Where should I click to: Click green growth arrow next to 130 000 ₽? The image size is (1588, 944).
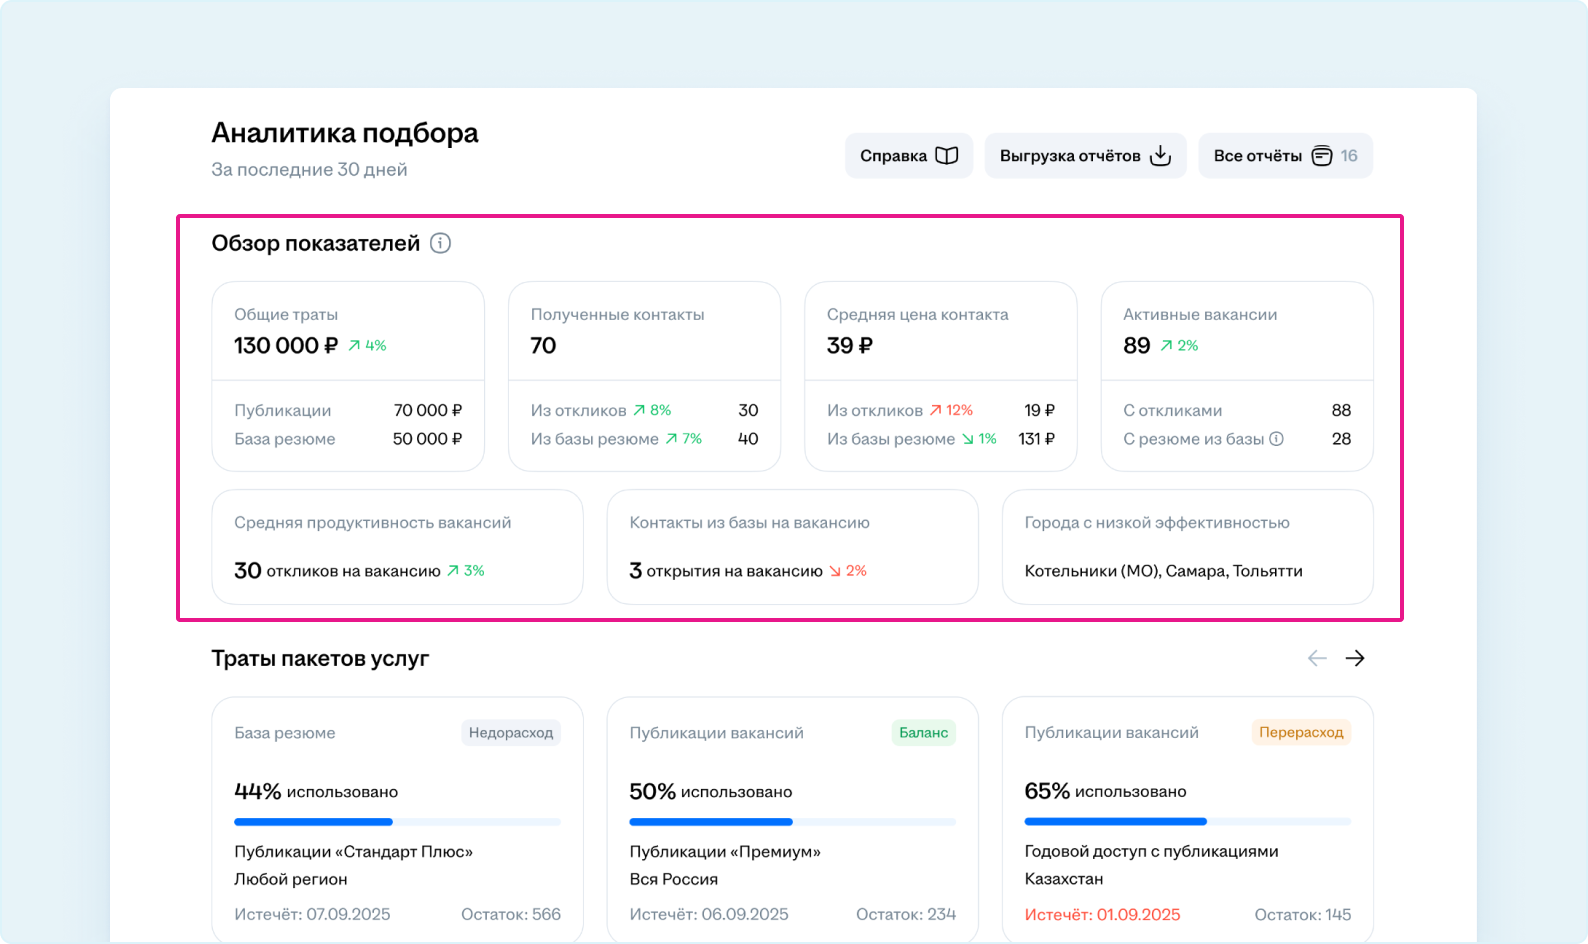[354, 346]
